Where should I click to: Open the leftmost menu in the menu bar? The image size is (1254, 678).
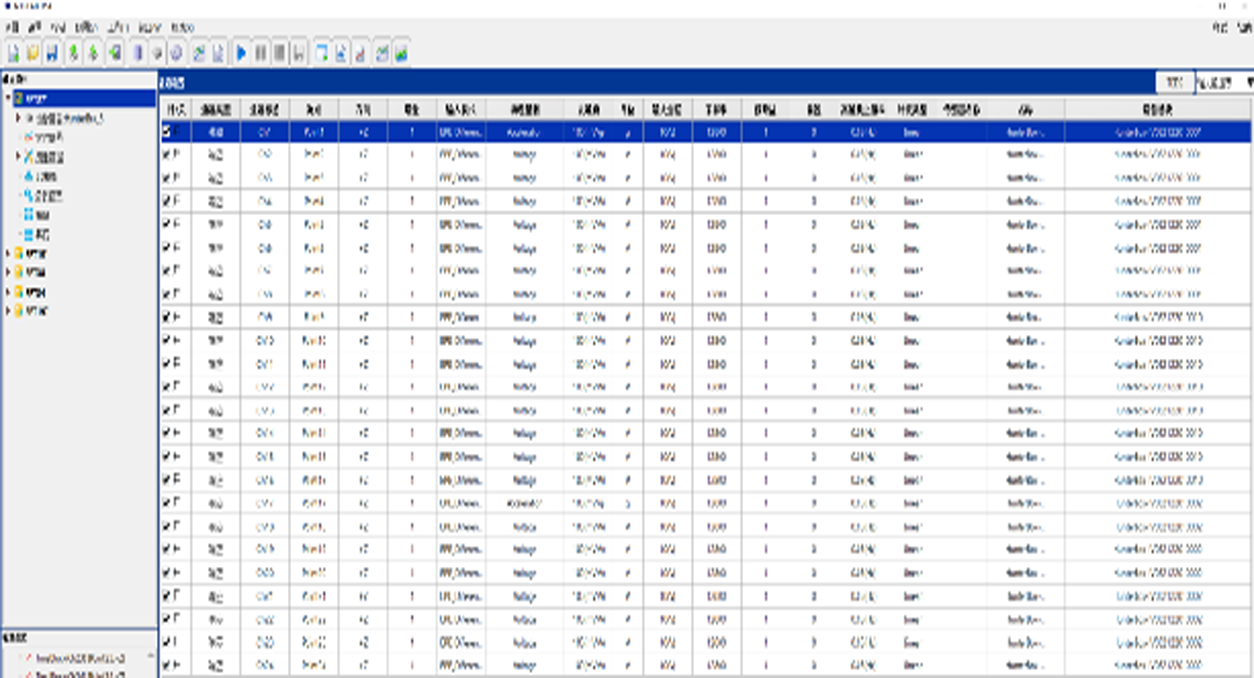pos(11,27)
